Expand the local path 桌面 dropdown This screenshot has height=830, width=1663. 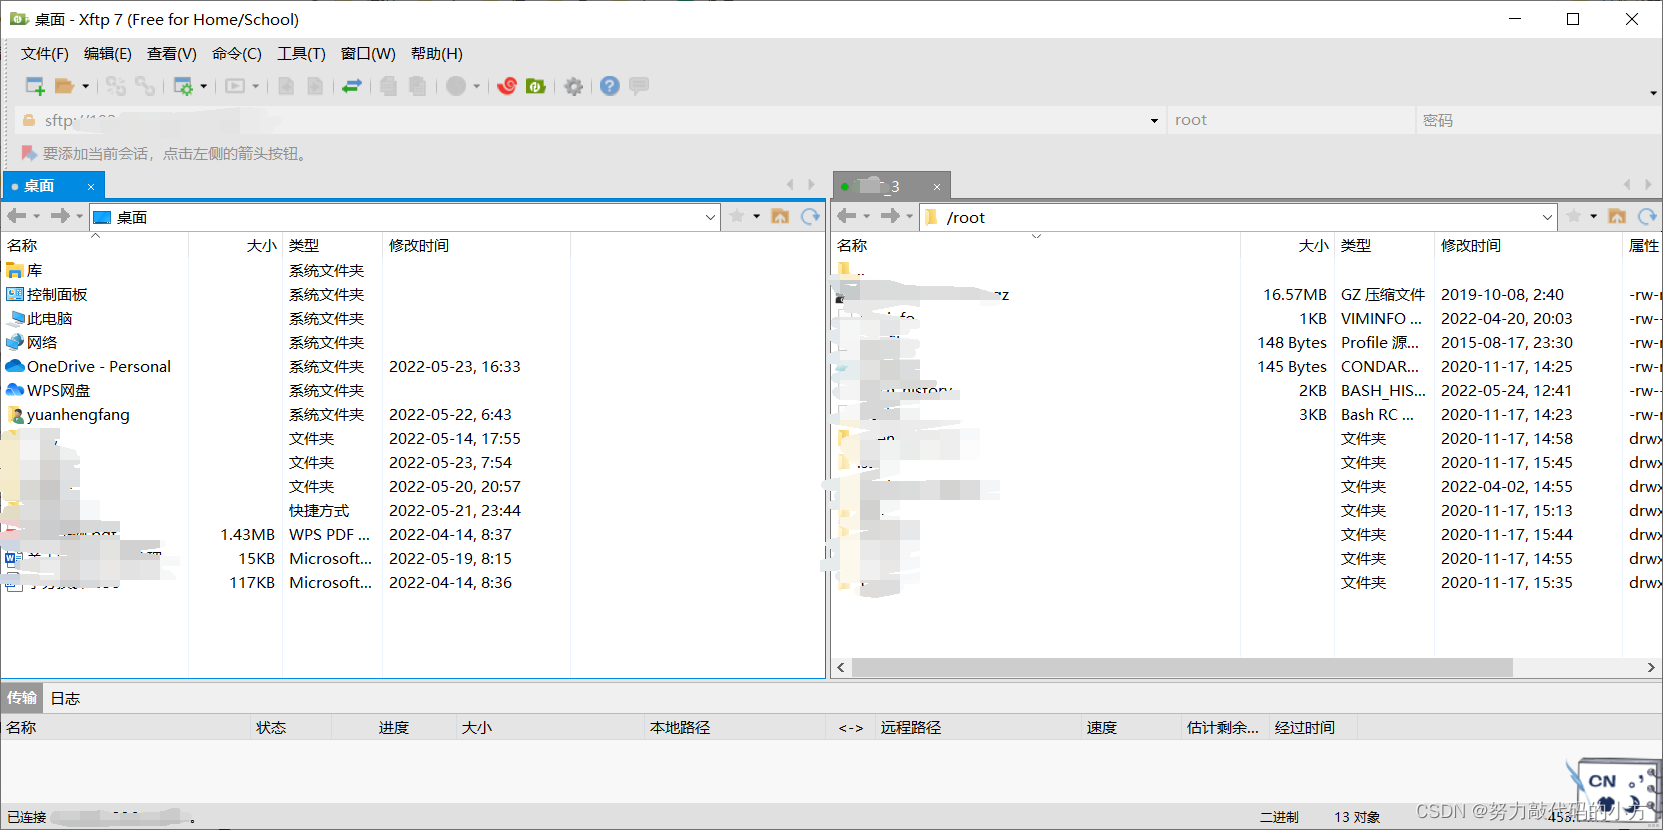click(710, 217)
